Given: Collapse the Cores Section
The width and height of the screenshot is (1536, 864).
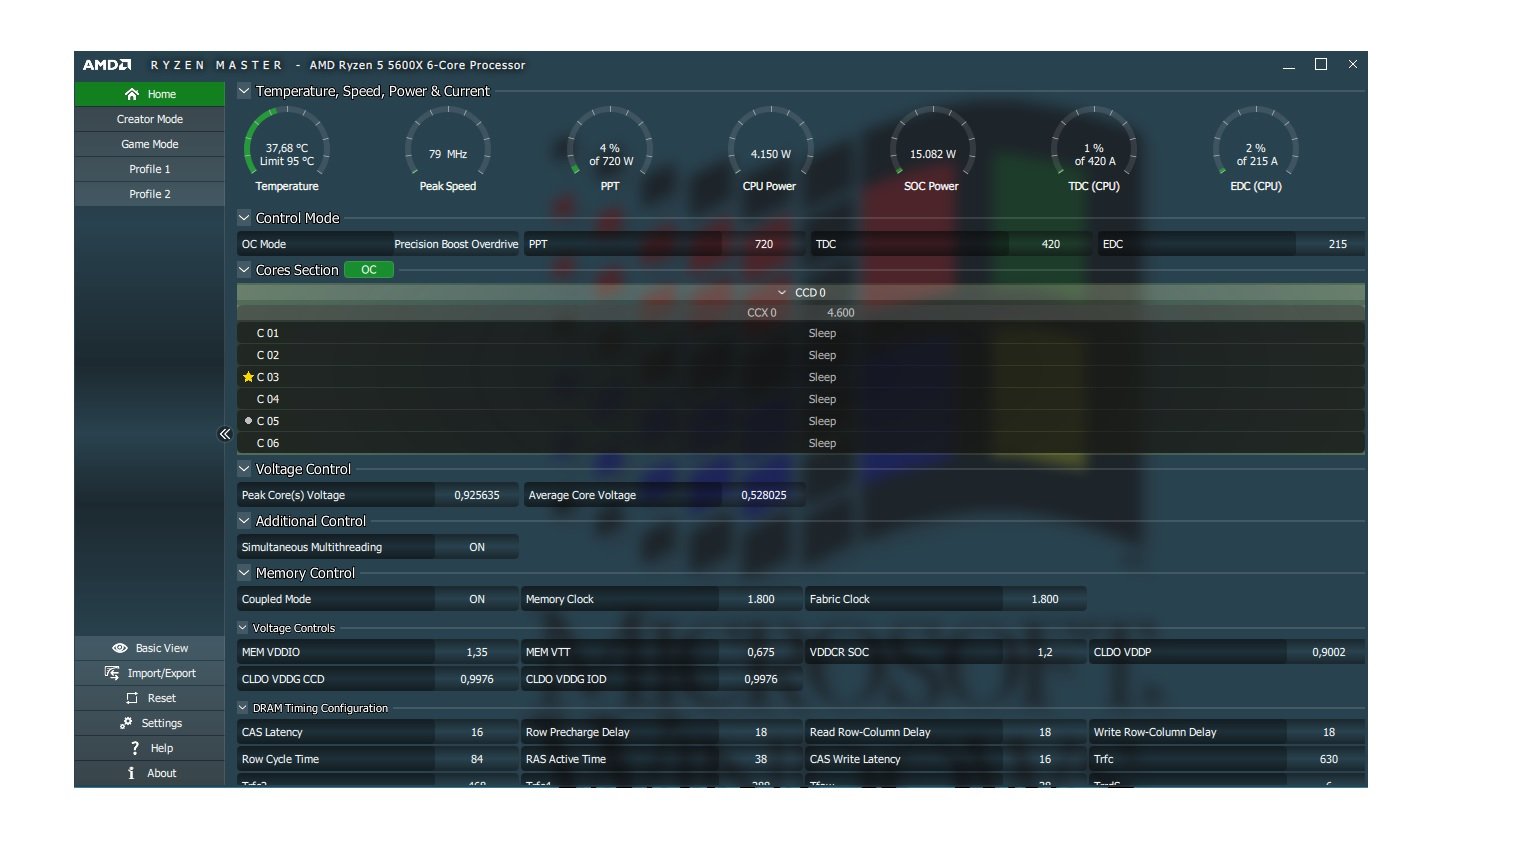Looking at the screenshot, I should tap(244, 270).
